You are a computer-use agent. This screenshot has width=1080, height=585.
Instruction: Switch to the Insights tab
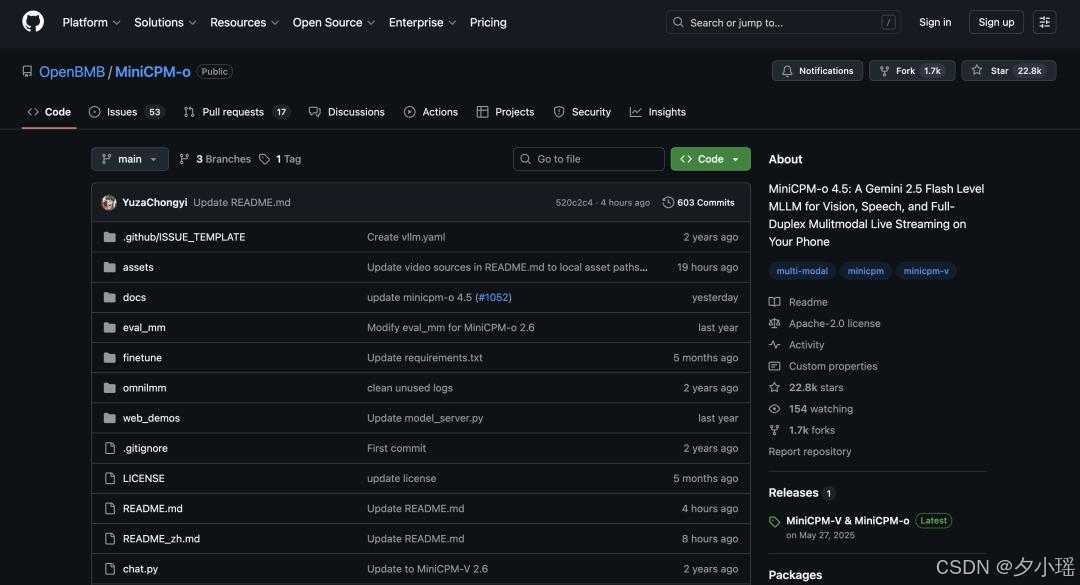(658, 112)
